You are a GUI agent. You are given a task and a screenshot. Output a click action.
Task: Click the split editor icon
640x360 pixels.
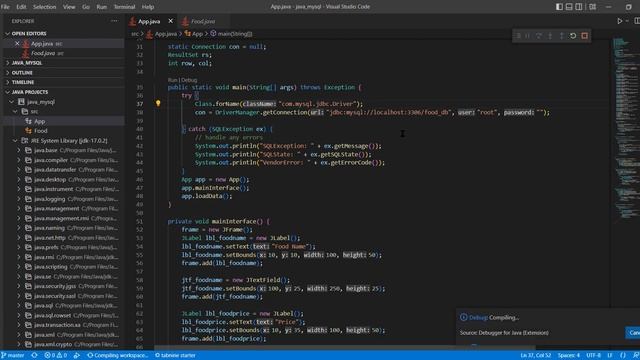[637, 21]
